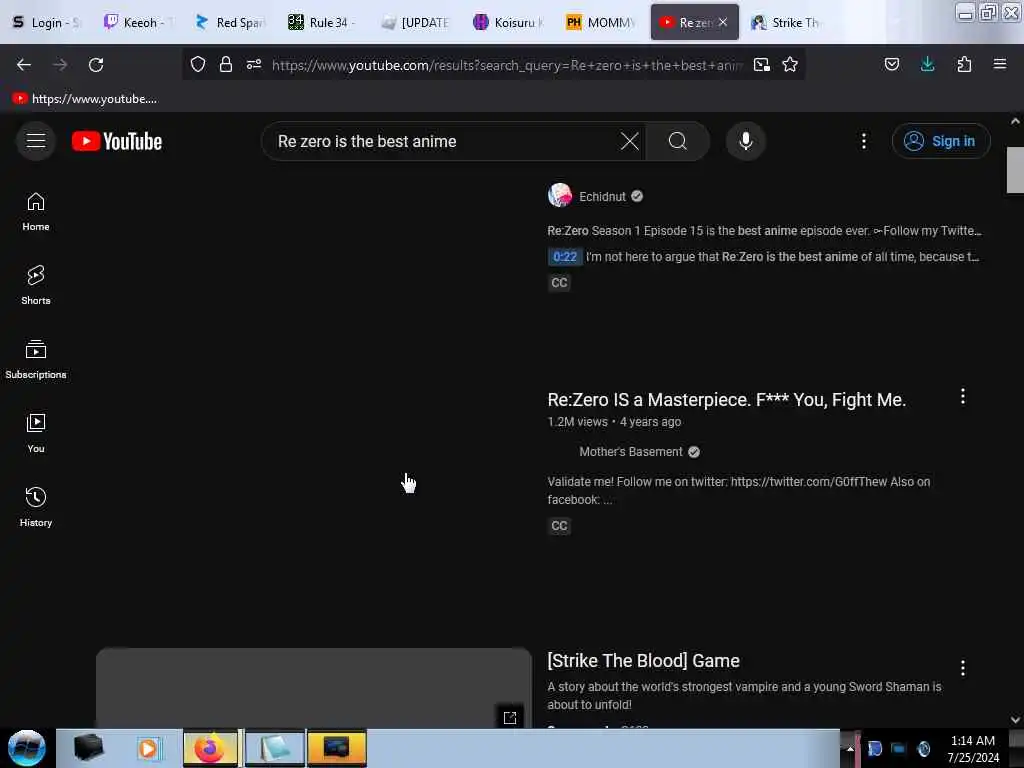
Task: Open Firefox application menu
Action: [1000, 64]
